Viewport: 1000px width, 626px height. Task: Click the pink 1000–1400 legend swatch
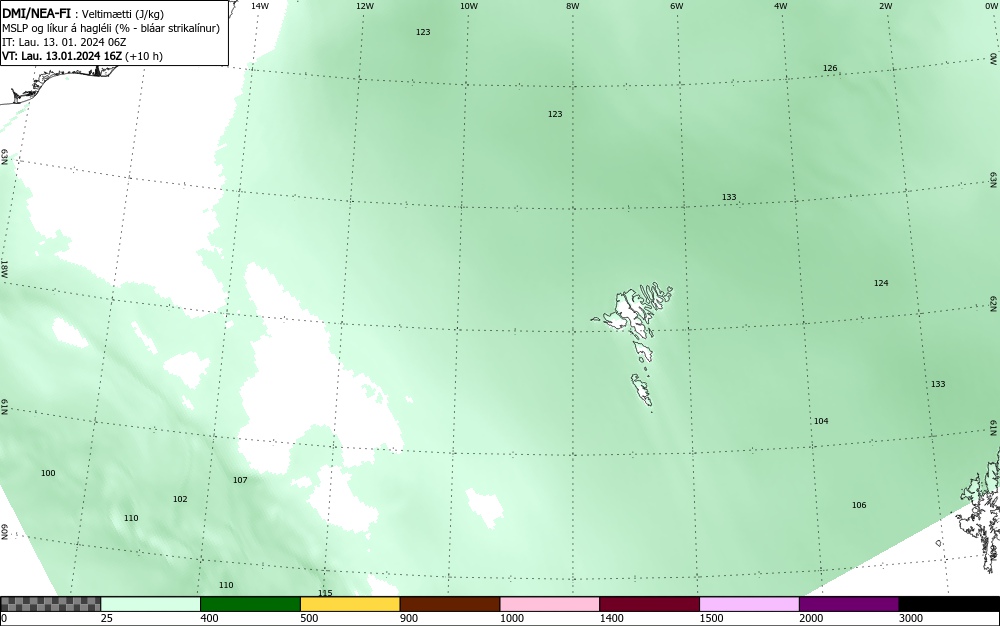click(x=550, y=604)
